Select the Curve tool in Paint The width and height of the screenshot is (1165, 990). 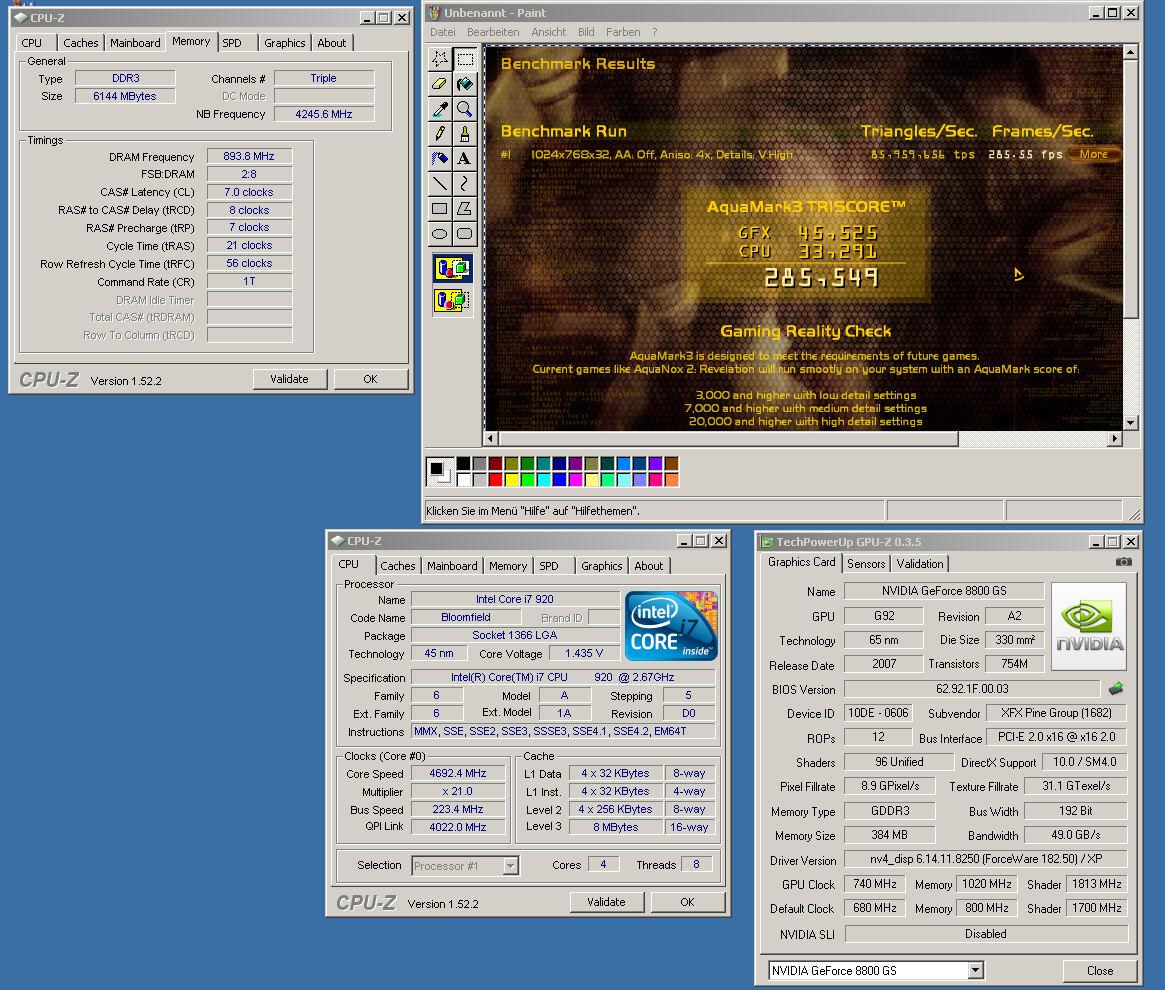click(x=465, y=184)
